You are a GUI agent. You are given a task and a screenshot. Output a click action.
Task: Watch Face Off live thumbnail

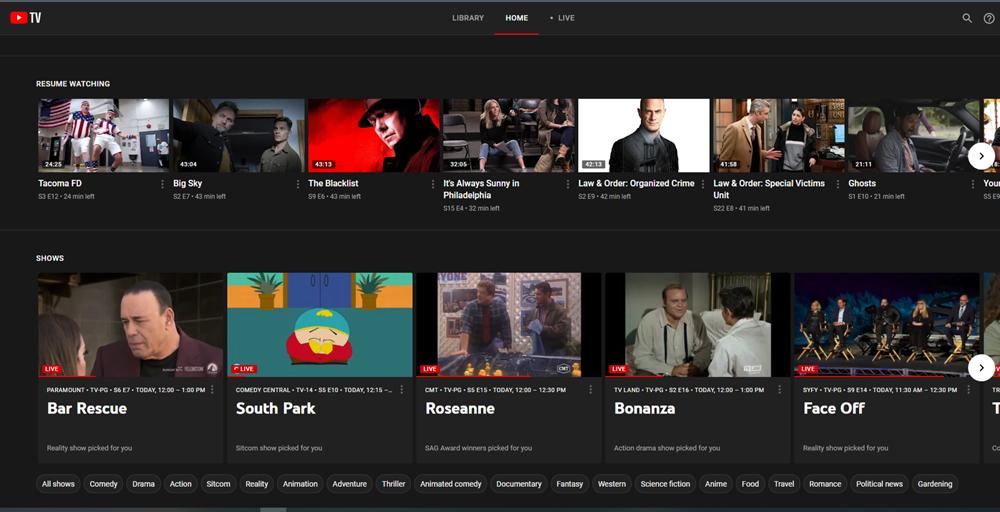pyautogui.click(x=886, y=325)
